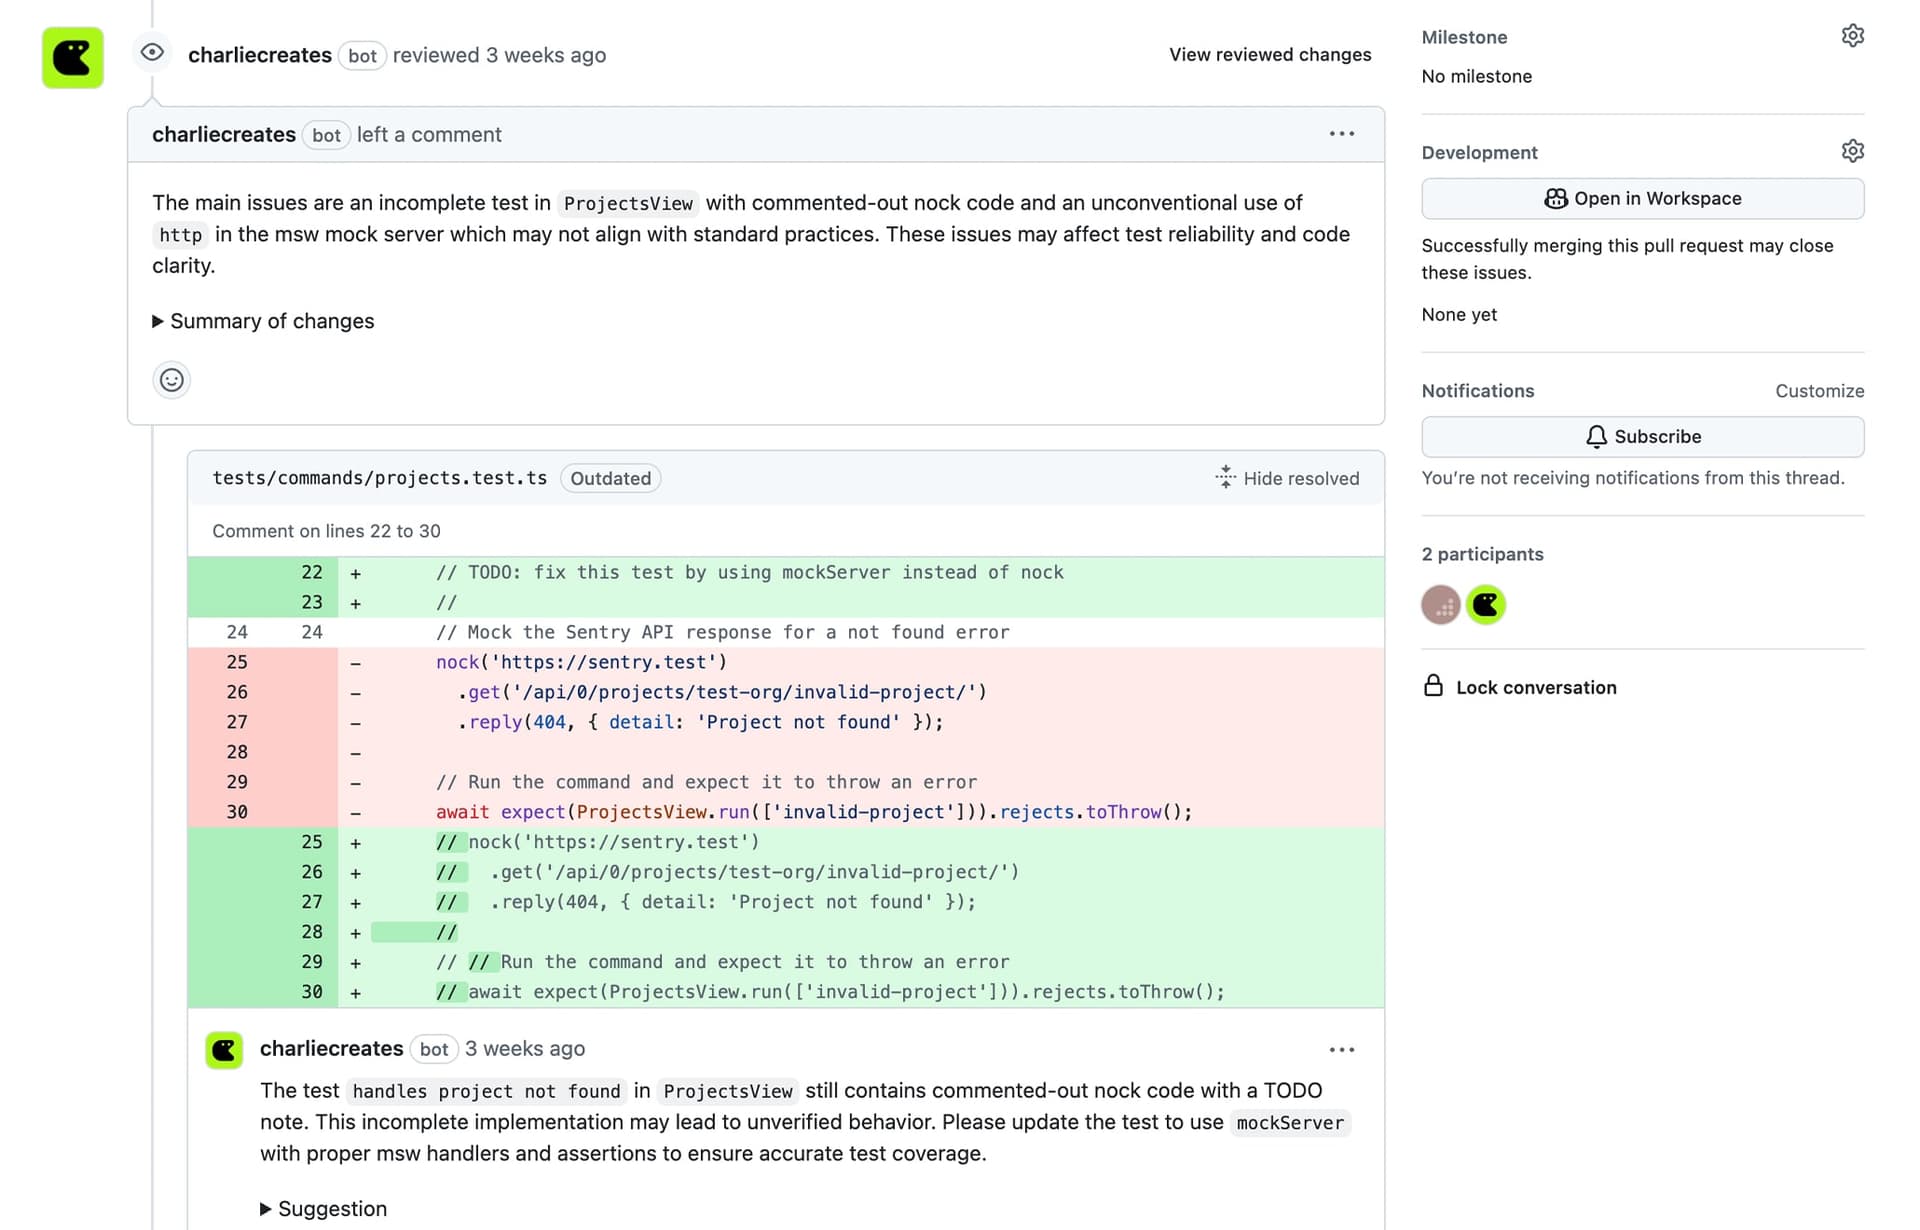The width and height of the screenshot is (1920, 1230).
Task: Expand the Summary of changes section
Action: pos(263,321)
